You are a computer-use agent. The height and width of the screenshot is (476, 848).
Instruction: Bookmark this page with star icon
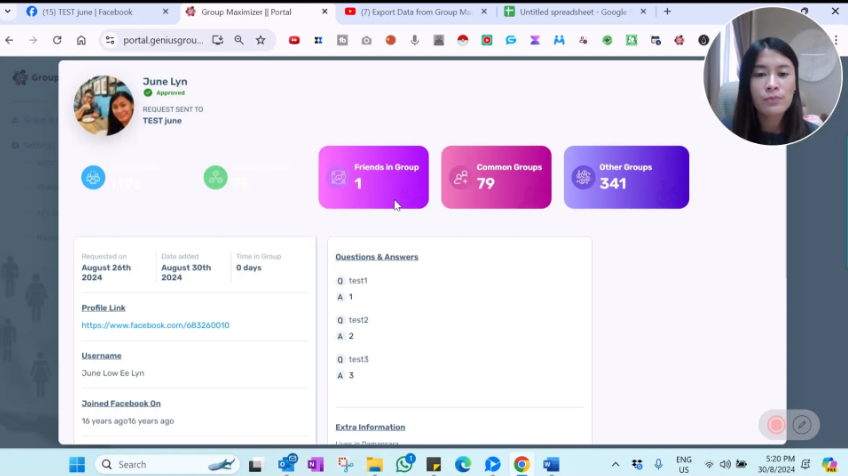click(261, 40)
